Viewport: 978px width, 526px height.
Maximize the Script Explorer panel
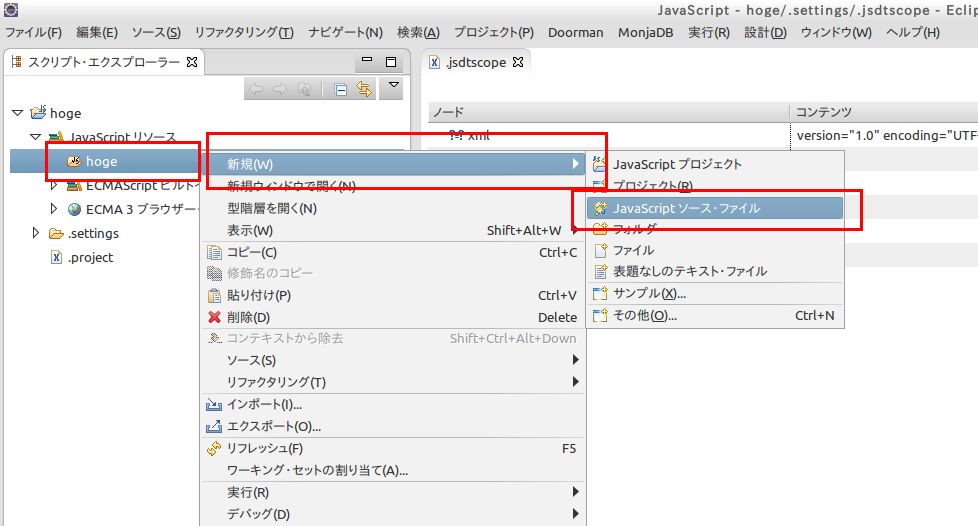[391, 62]
